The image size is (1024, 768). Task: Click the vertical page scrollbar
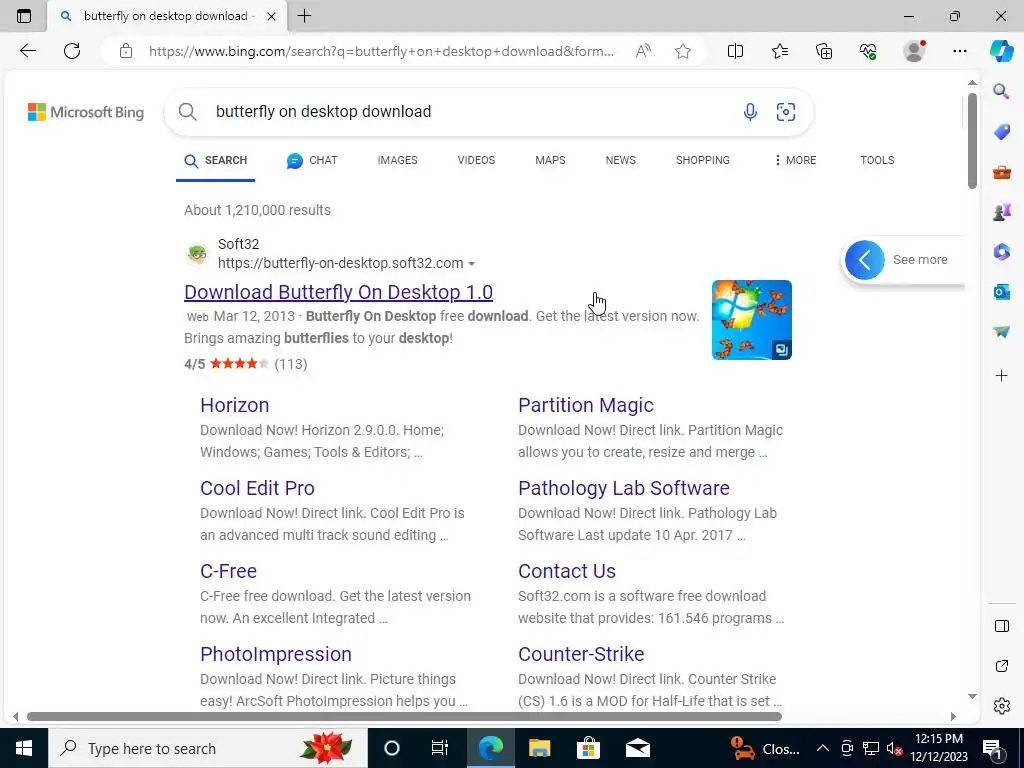click(x=972, y=140)
